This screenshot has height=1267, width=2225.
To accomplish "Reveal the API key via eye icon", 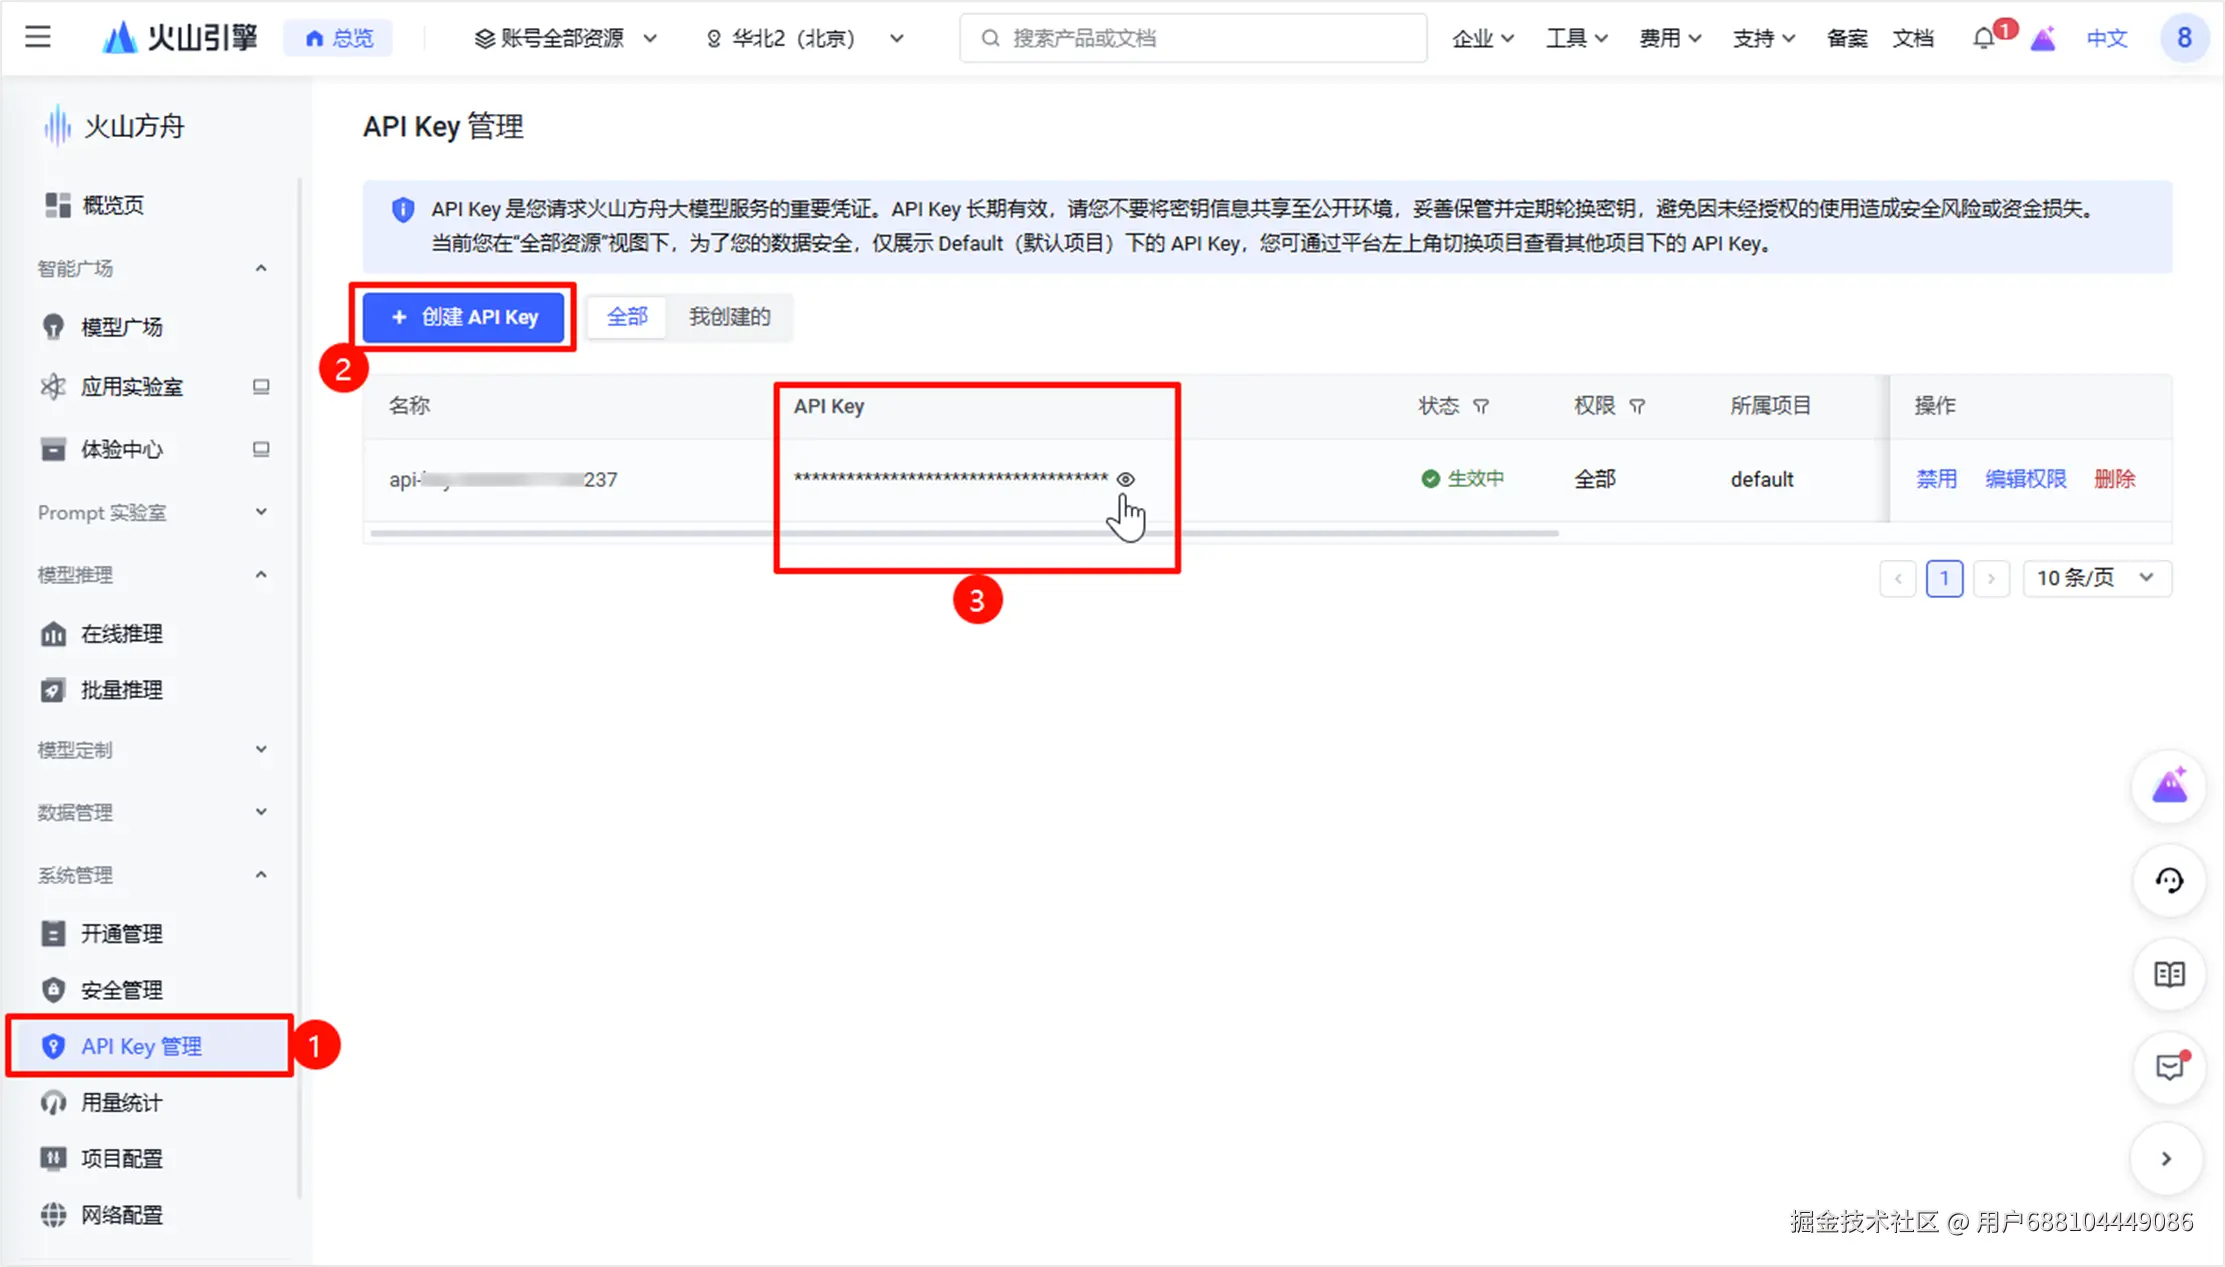I will 1125,479.
